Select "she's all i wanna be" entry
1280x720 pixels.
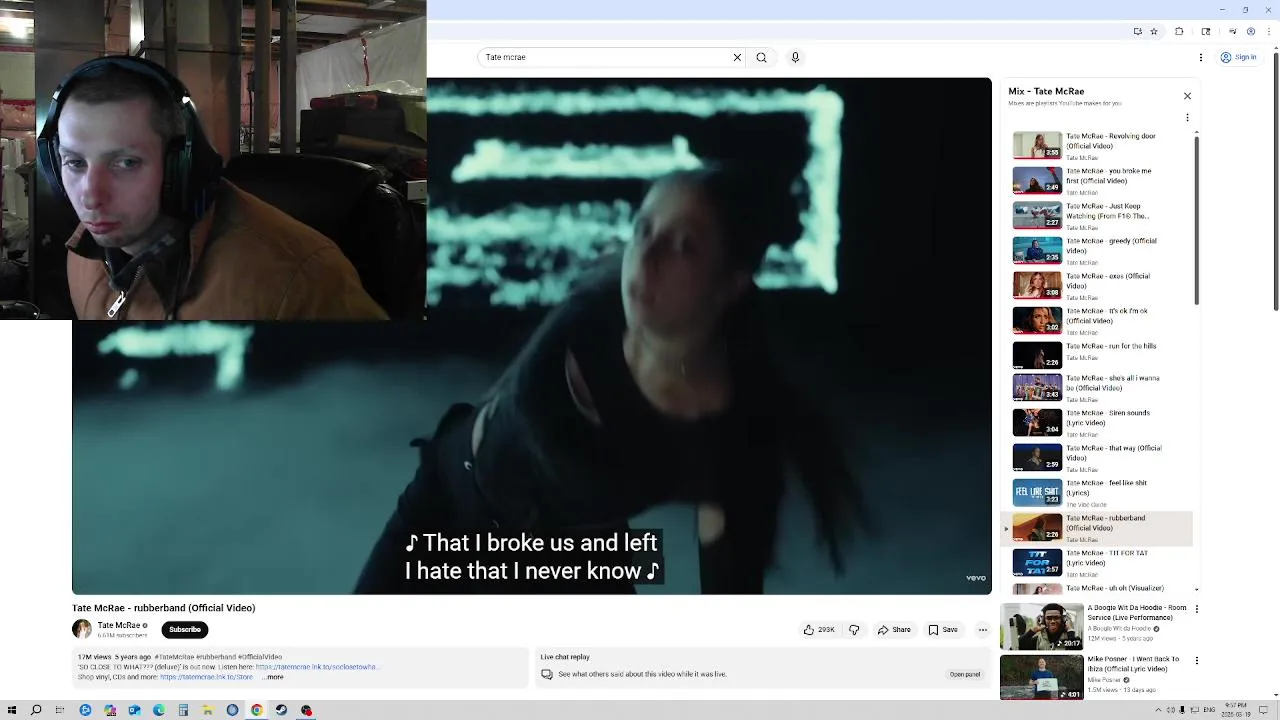coord(1097,387)
